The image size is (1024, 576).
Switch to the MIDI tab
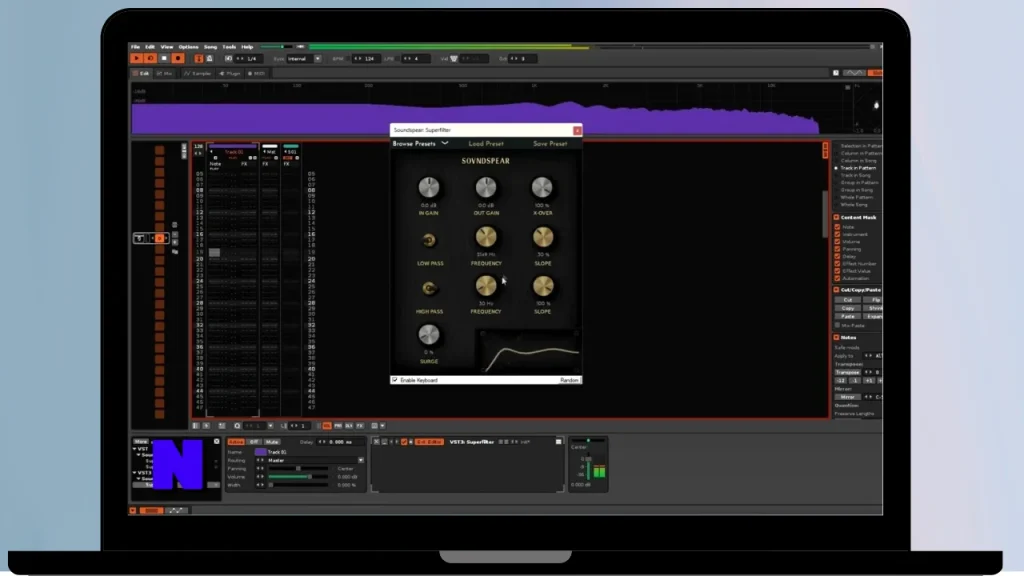[256, 74]
